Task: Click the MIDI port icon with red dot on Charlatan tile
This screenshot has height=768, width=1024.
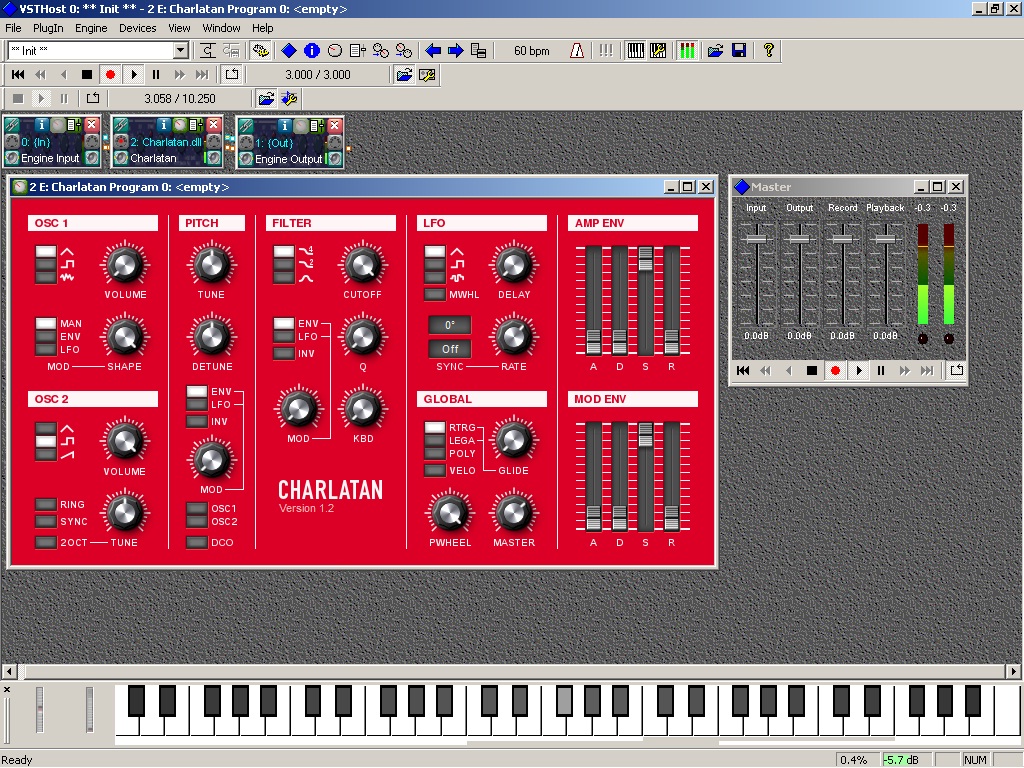Action: [121, 142]
